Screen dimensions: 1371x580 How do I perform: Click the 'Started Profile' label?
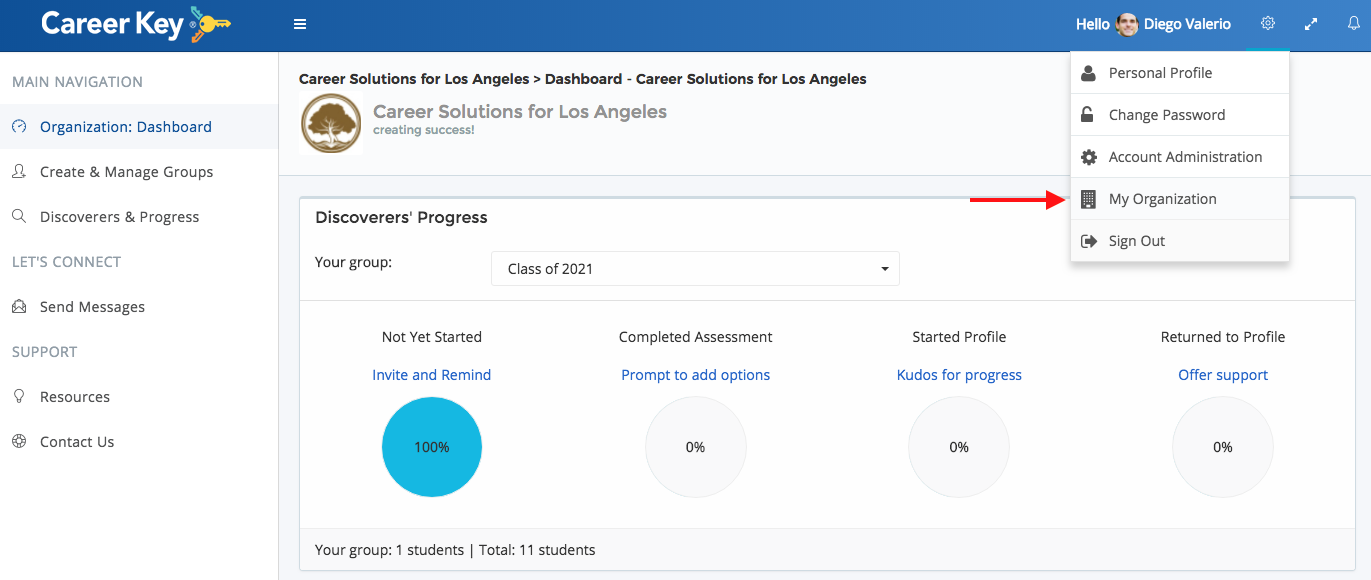click(x=959, y=337)
